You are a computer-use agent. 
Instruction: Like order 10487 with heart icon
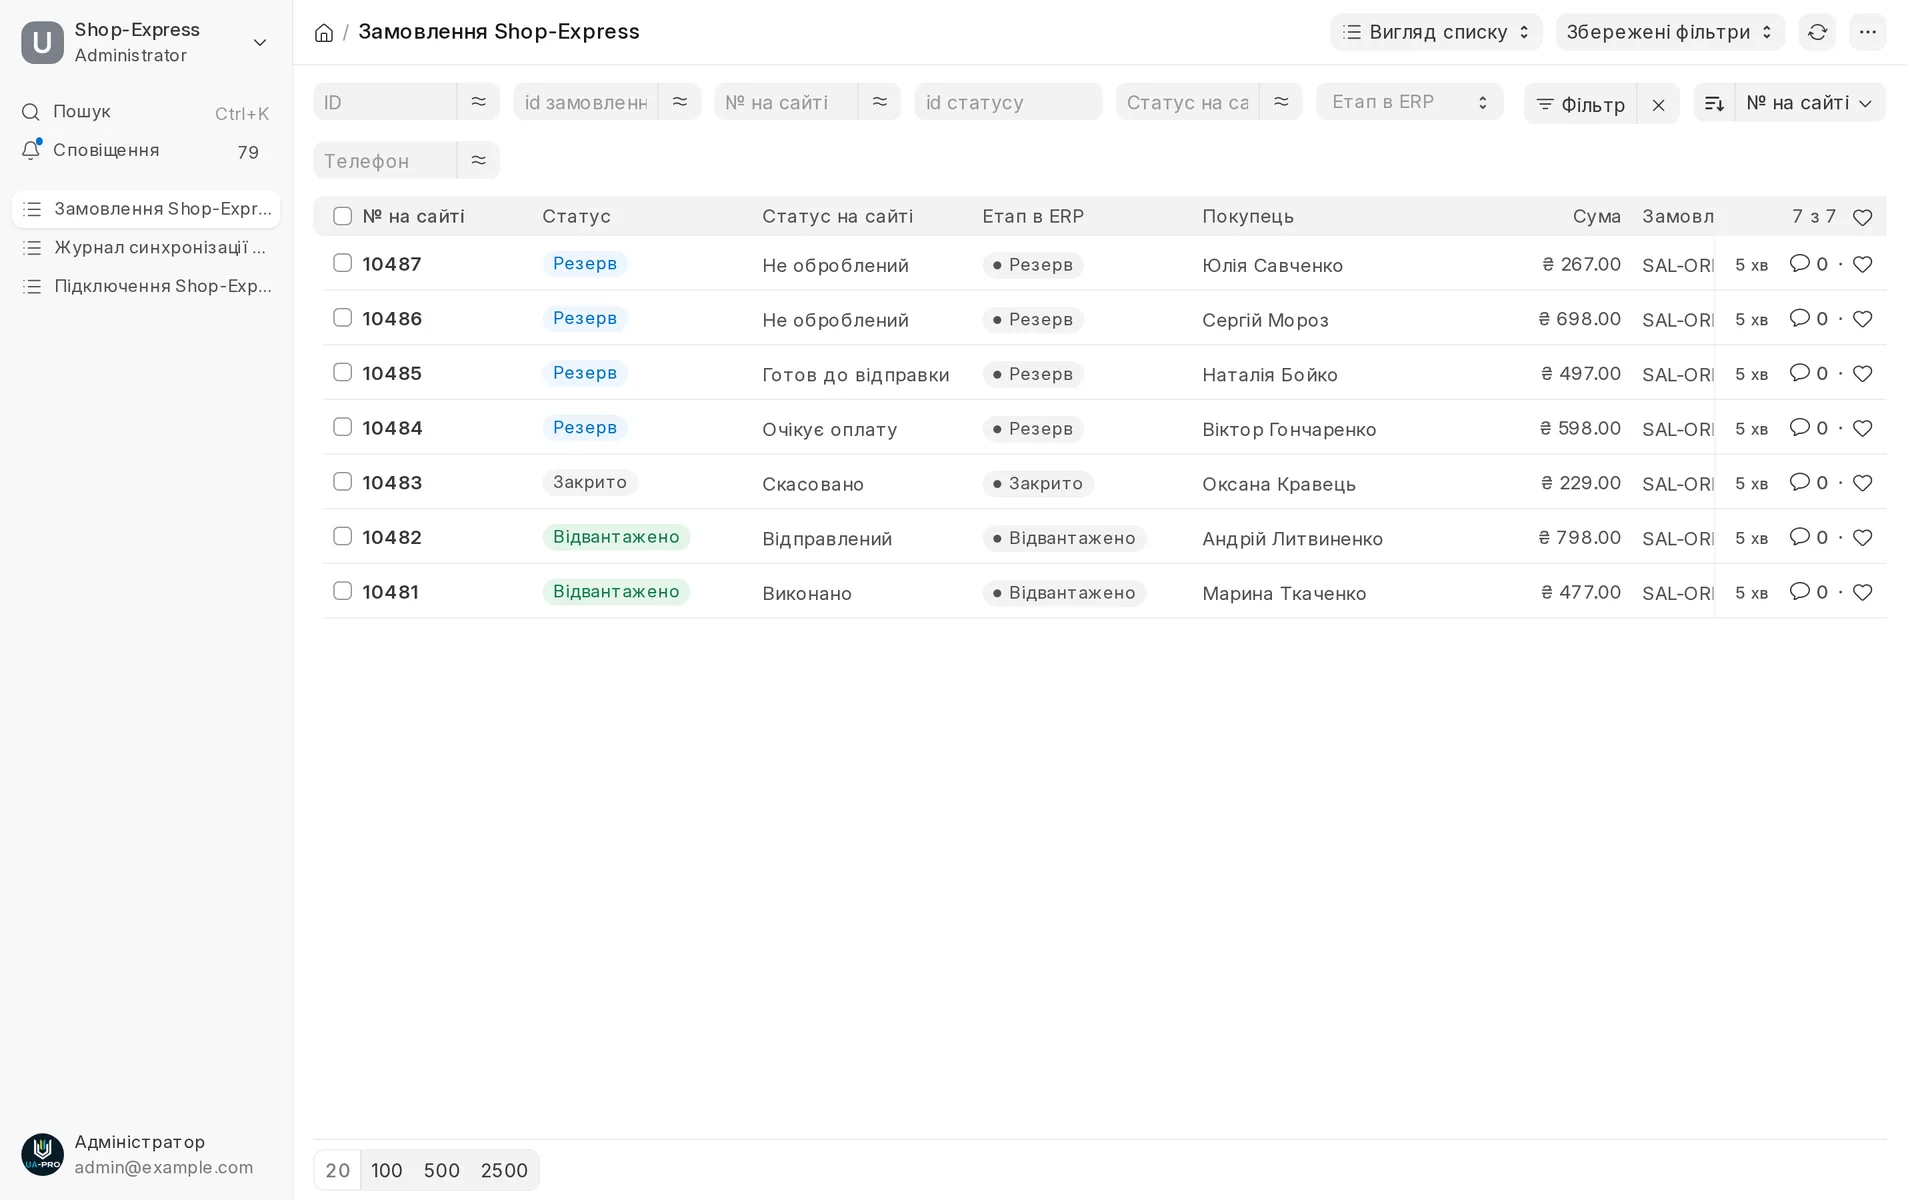[x=1862, y=264]
